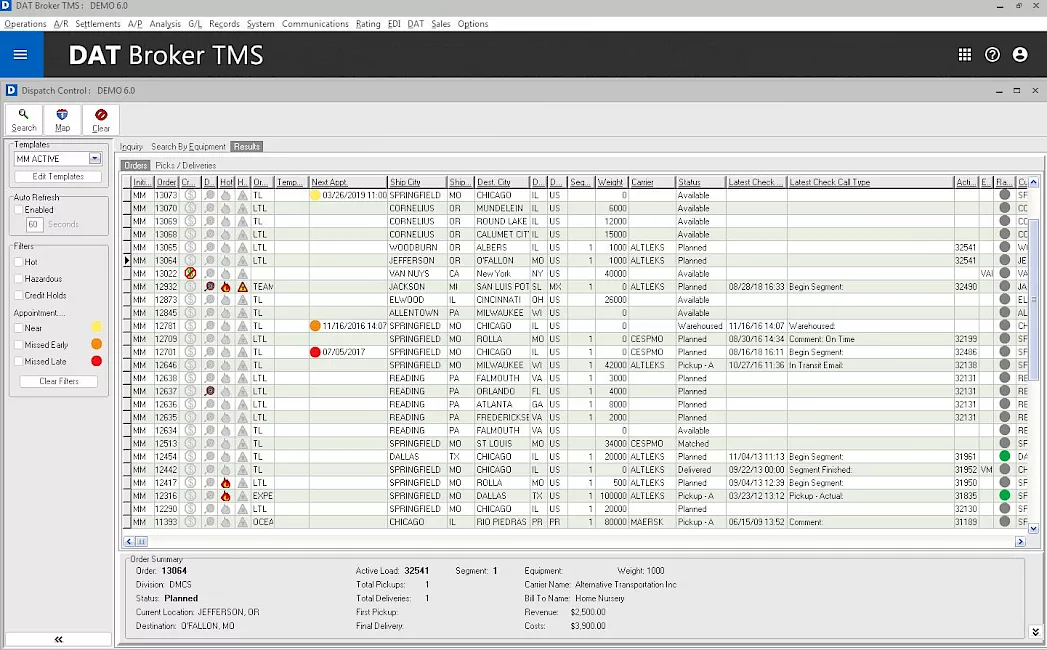The width and height of the screenshot is (1047, 650).
Task: Click the red Missed Late color swatch
Action: point(96,361)
